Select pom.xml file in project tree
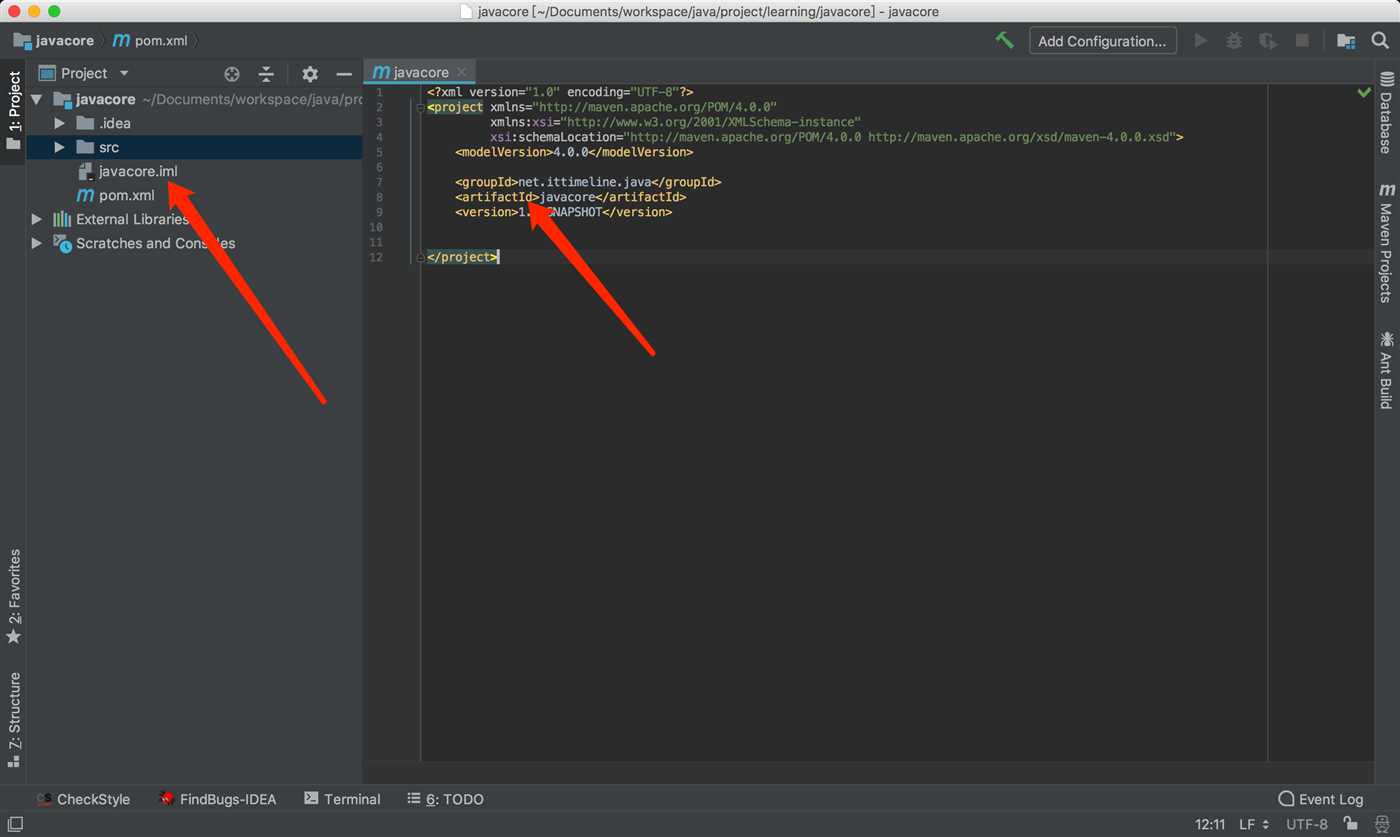This screenshot has width=1400, height=837. 116,195
